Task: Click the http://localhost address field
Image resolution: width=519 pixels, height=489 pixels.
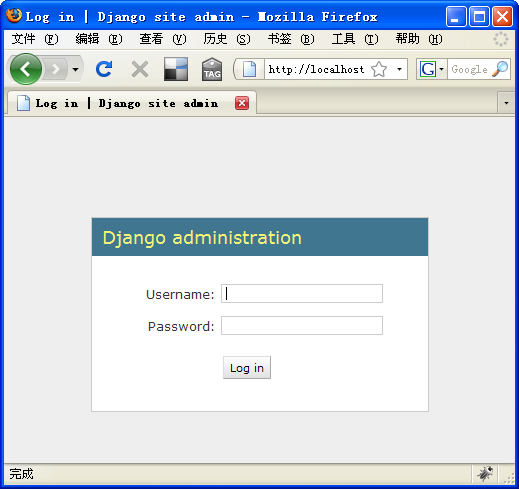Action: (317, 69)
